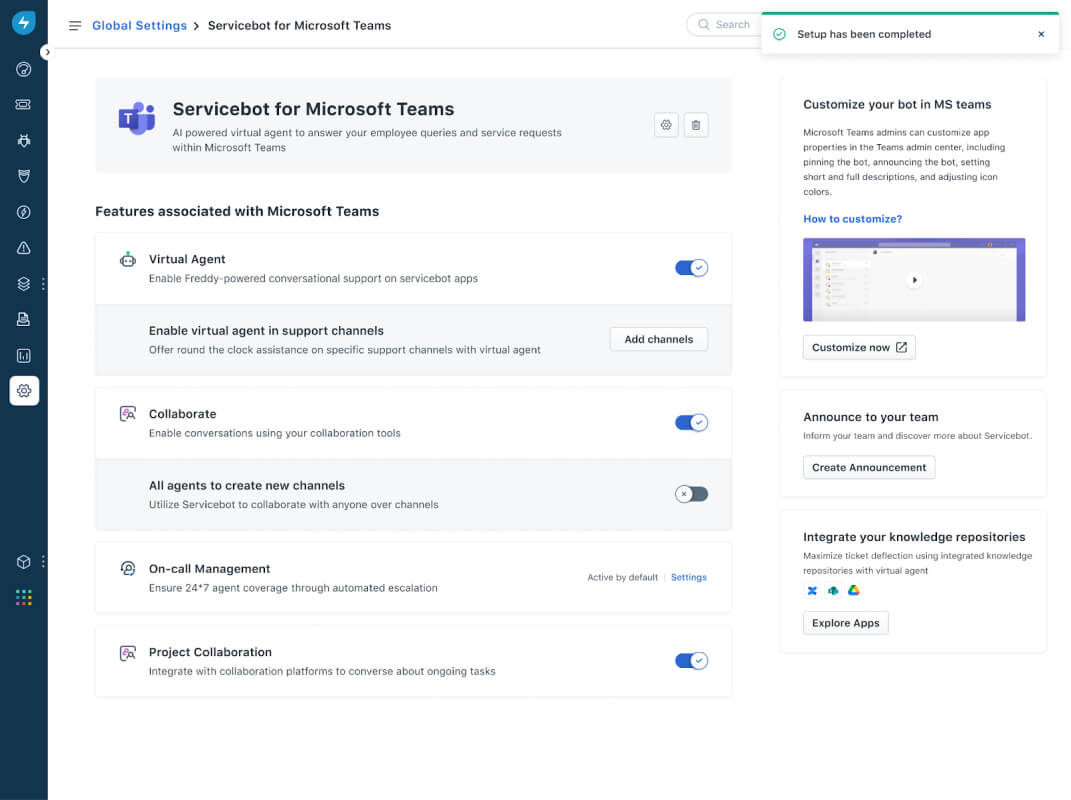Open the Problems bug icon in sidebar
This screenshot has height=800, width=1071.
[24, 141]
